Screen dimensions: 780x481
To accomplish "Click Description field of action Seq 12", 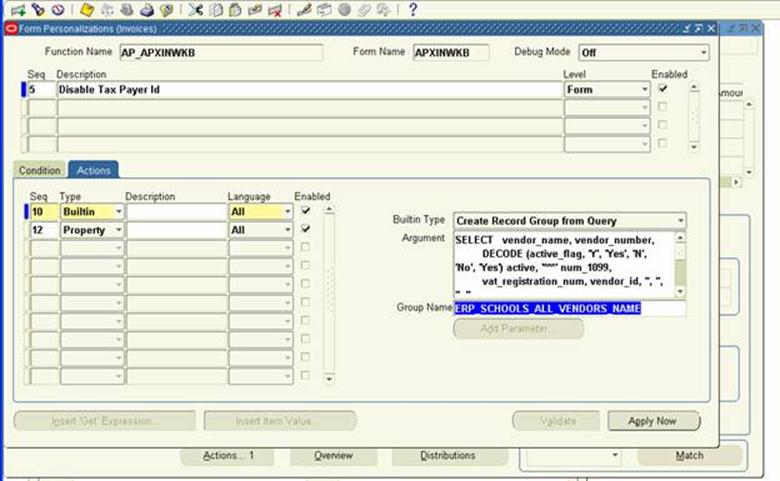I will click(176, 230).
